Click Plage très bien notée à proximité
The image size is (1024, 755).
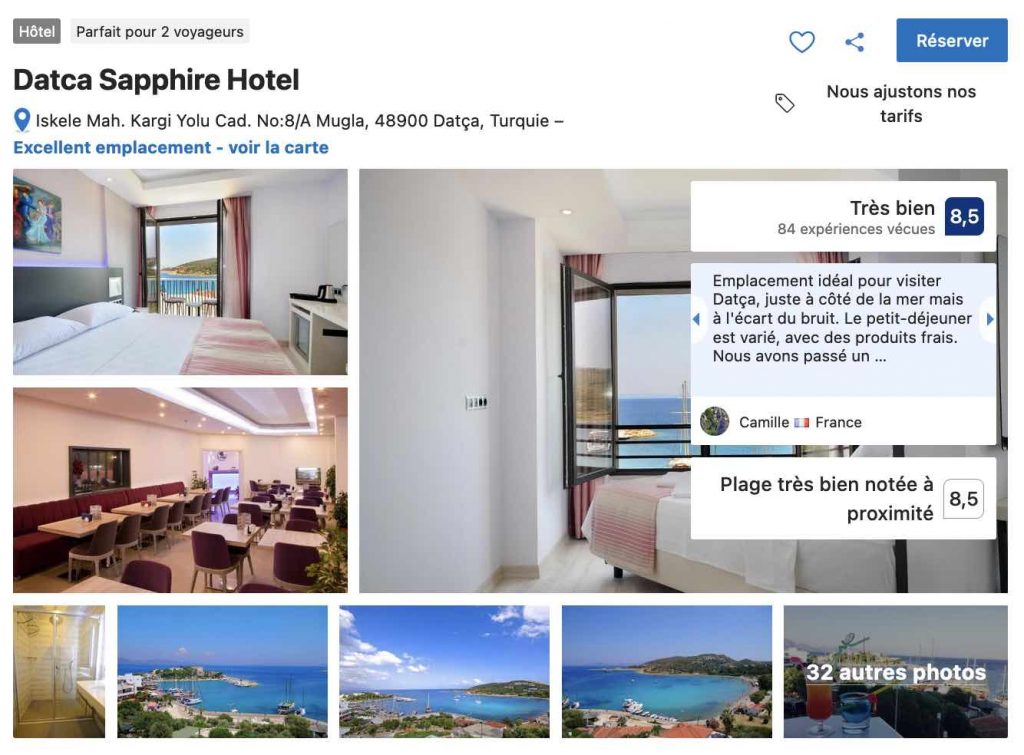[x=827, y=499]
